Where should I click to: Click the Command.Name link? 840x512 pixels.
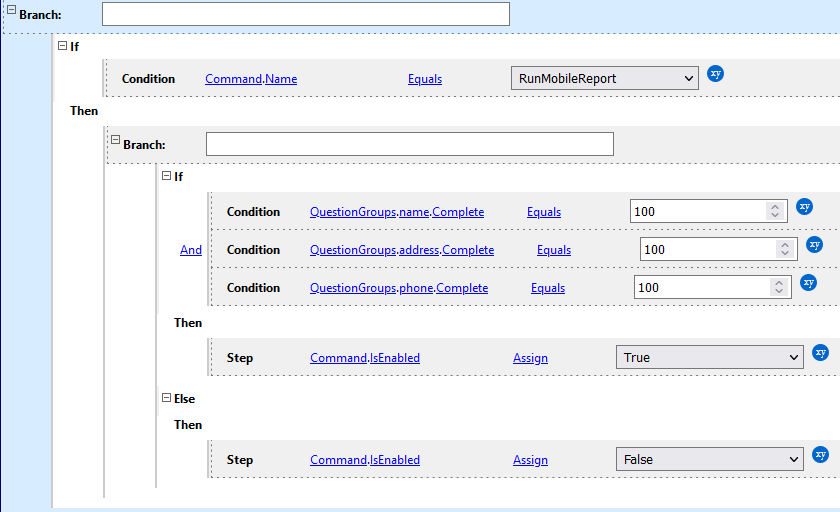[x=251, y=79]
